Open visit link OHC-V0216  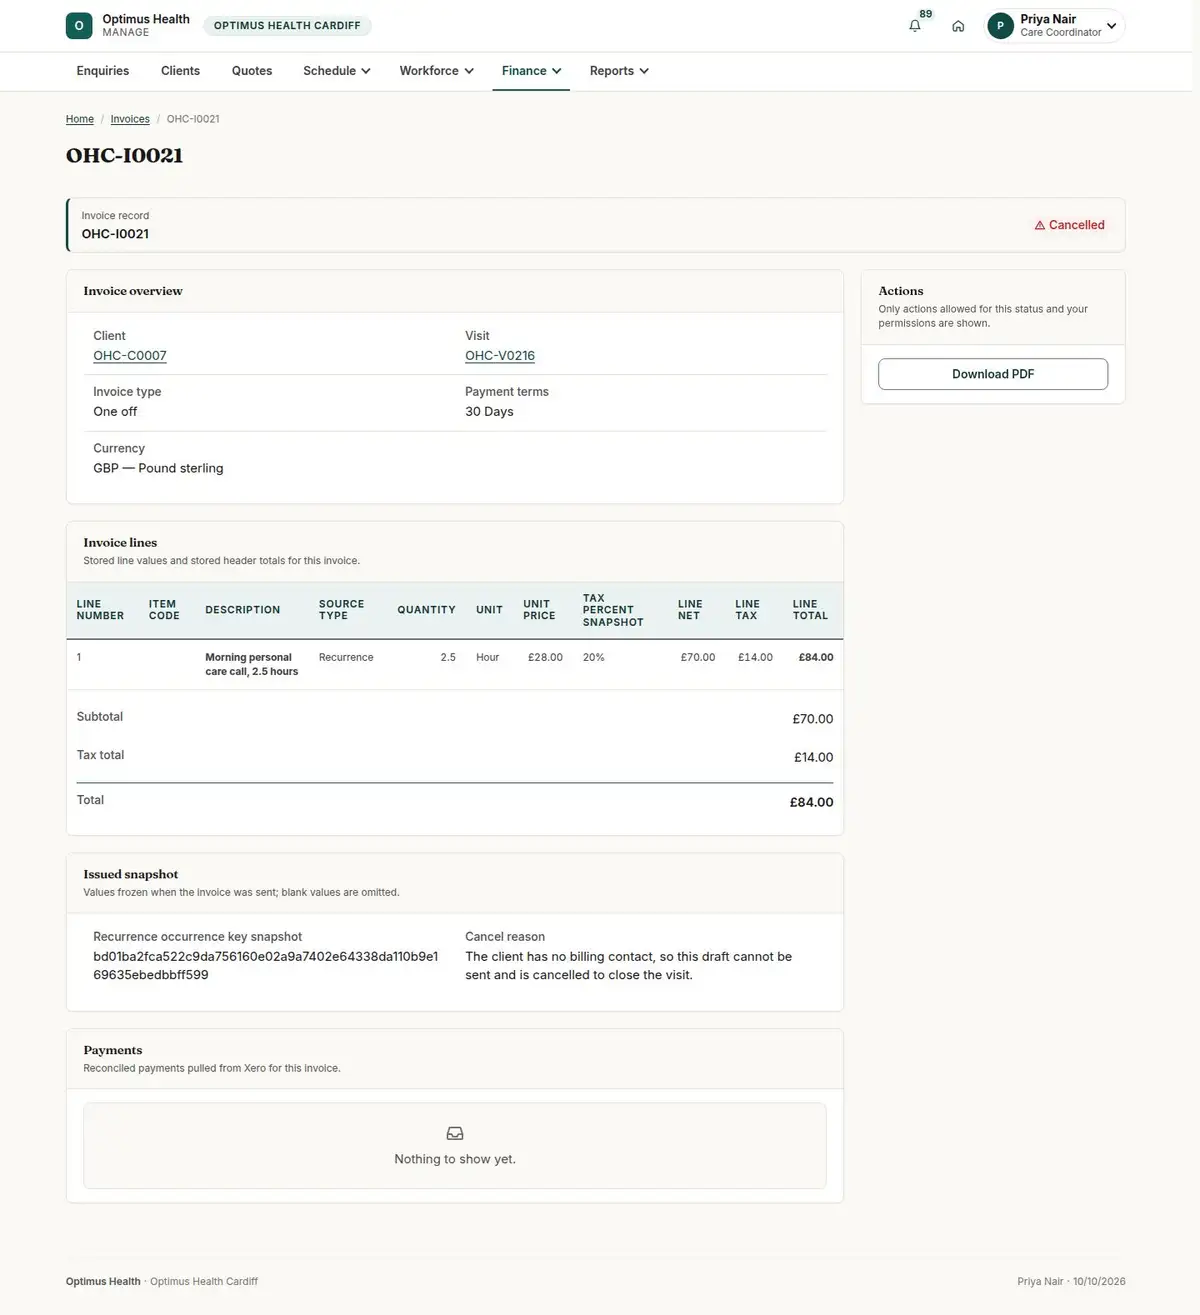[x=500, y=356]
